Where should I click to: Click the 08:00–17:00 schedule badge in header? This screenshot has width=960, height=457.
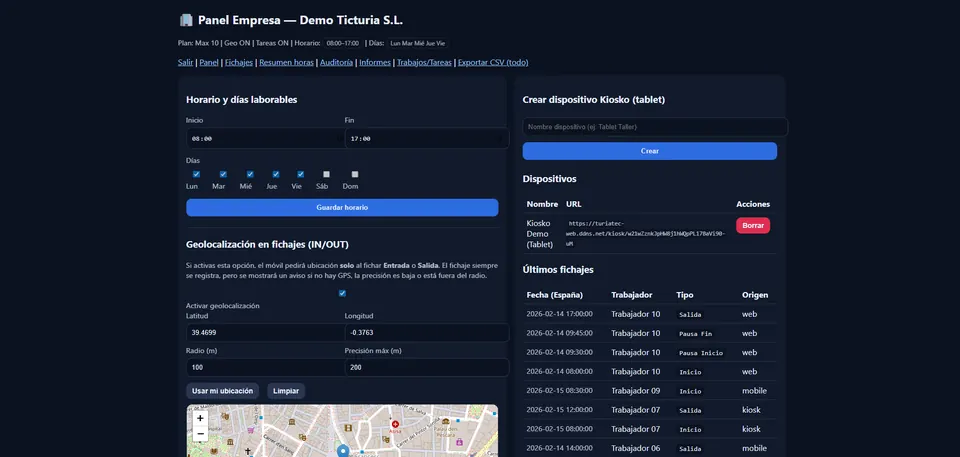[x=342, y=43]
